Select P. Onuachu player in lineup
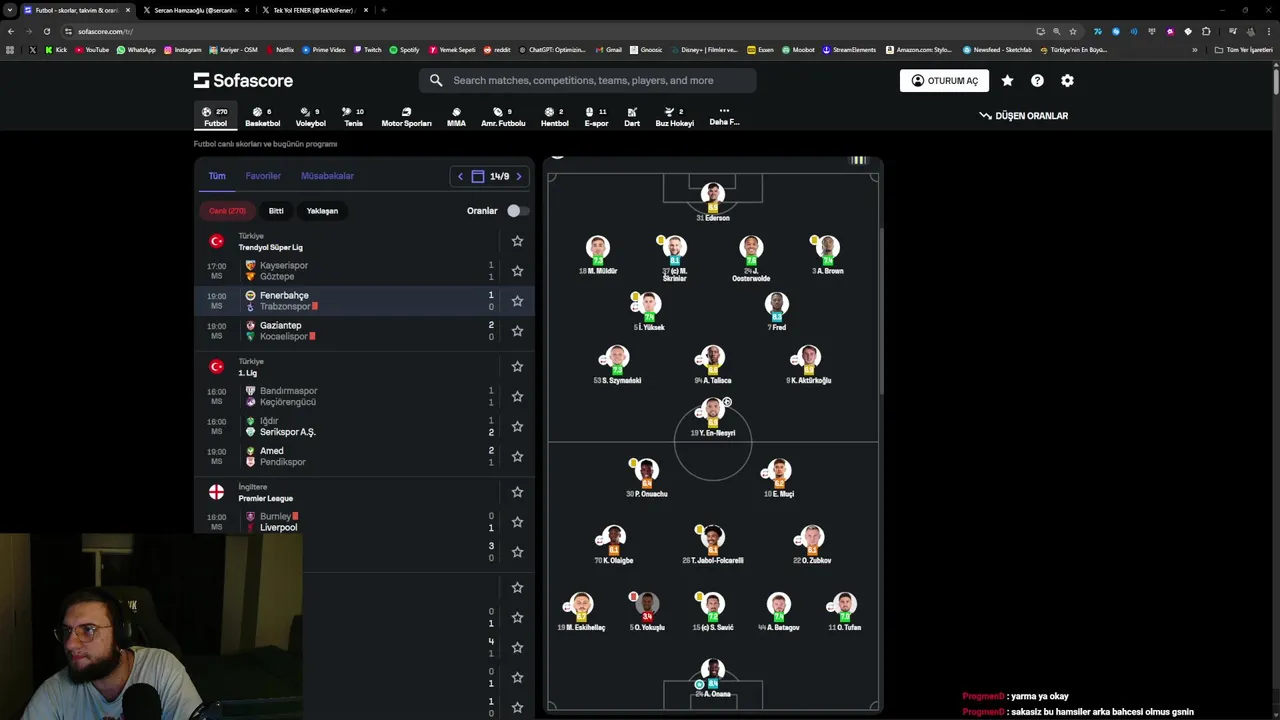Screen dimensions: 1280x720 click(x=647, y=478)
